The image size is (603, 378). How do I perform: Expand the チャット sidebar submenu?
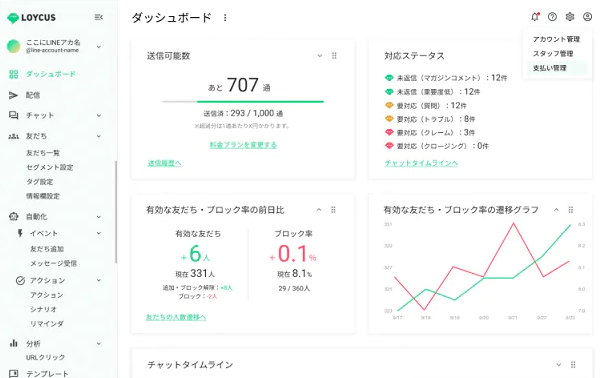pos(99,115)
